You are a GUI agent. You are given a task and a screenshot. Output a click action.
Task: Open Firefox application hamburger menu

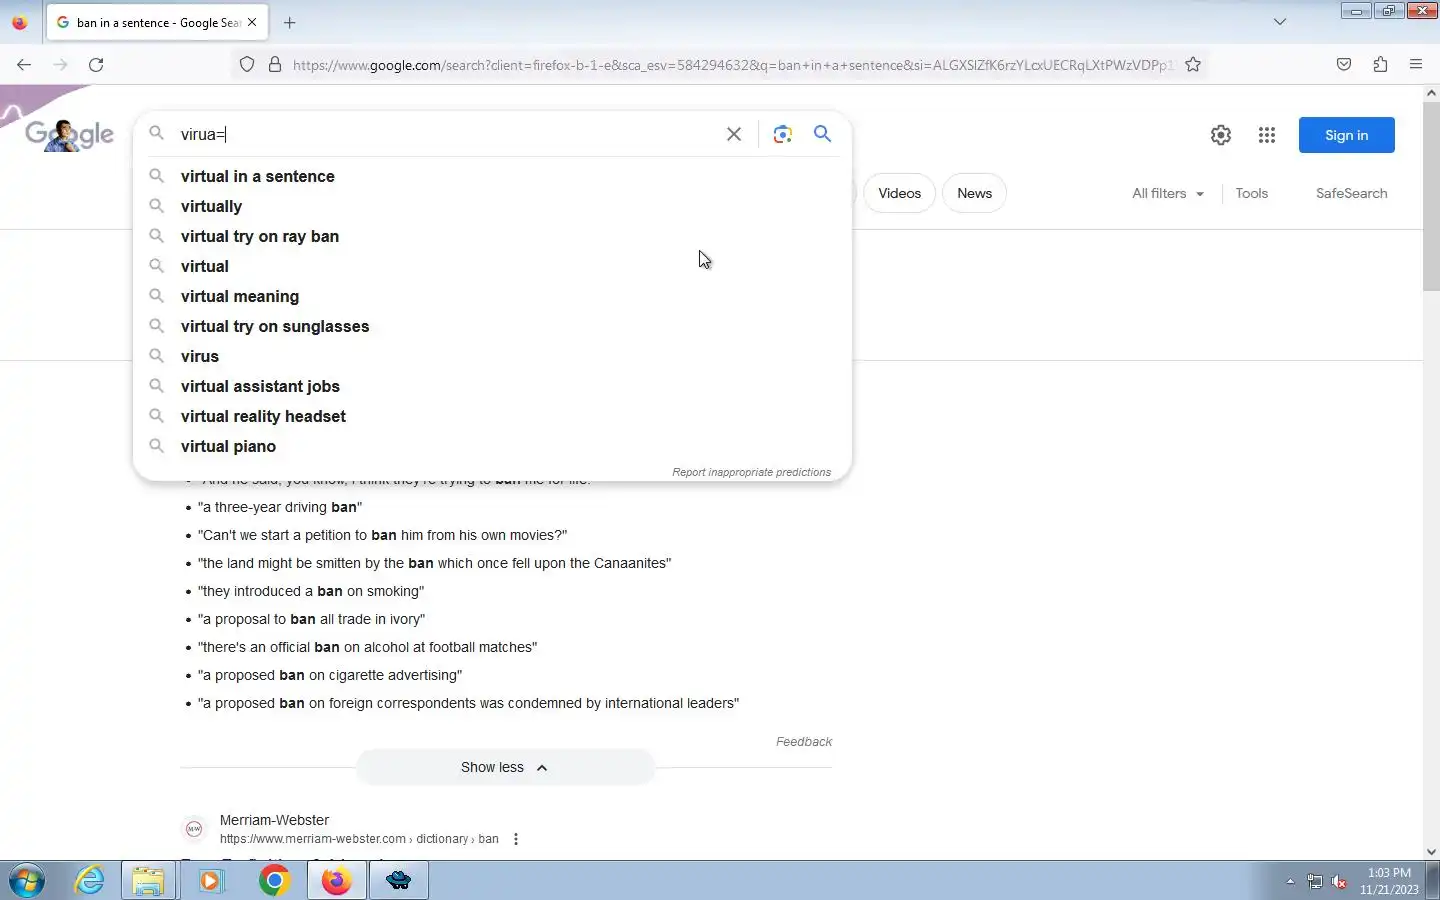click(1416, 65)
